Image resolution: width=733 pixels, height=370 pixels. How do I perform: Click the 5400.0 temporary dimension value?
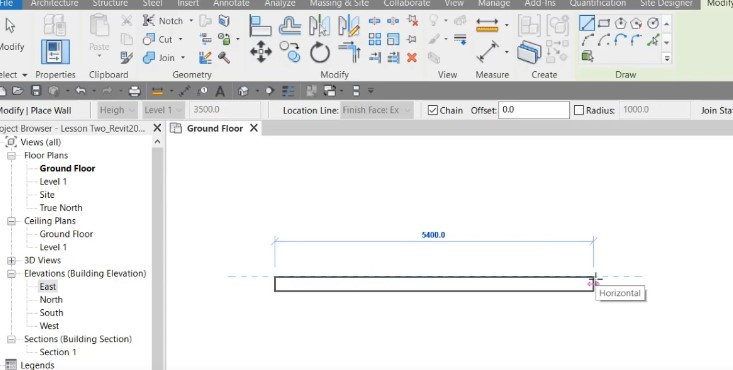coord(433,235)
